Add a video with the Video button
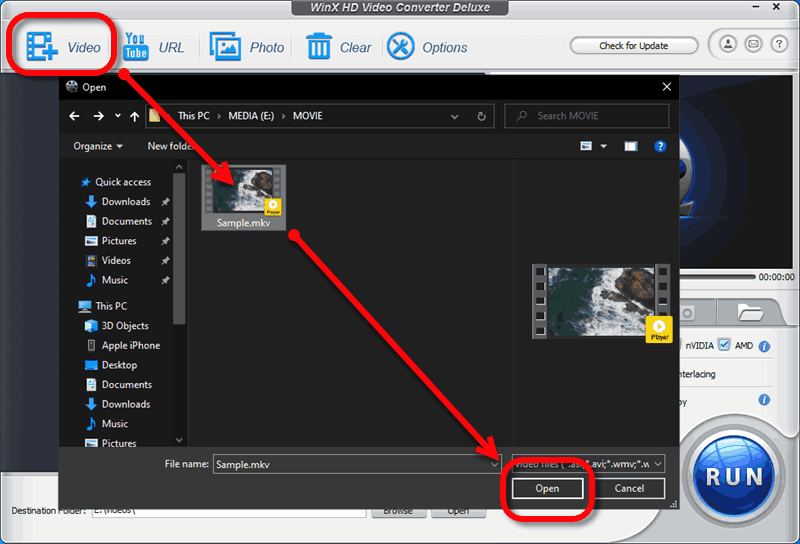 63,47
